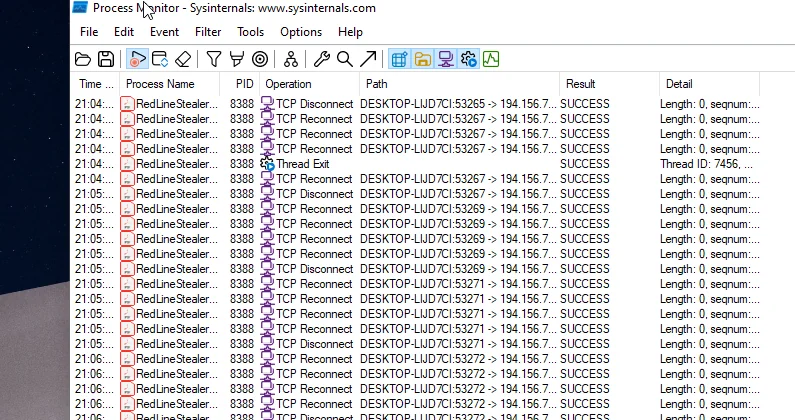The width and height of the screenshot is (795, 420).
Task: Show the Process Tree icon
Action: 291,59
